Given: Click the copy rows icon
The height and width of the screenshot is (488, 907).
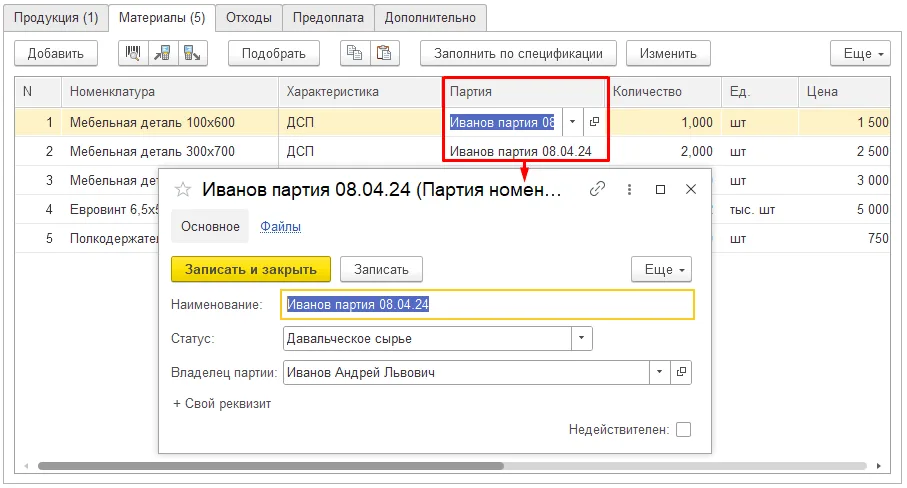Looking at the screenshot, I should pyautogui.click(x=355, y=53).
